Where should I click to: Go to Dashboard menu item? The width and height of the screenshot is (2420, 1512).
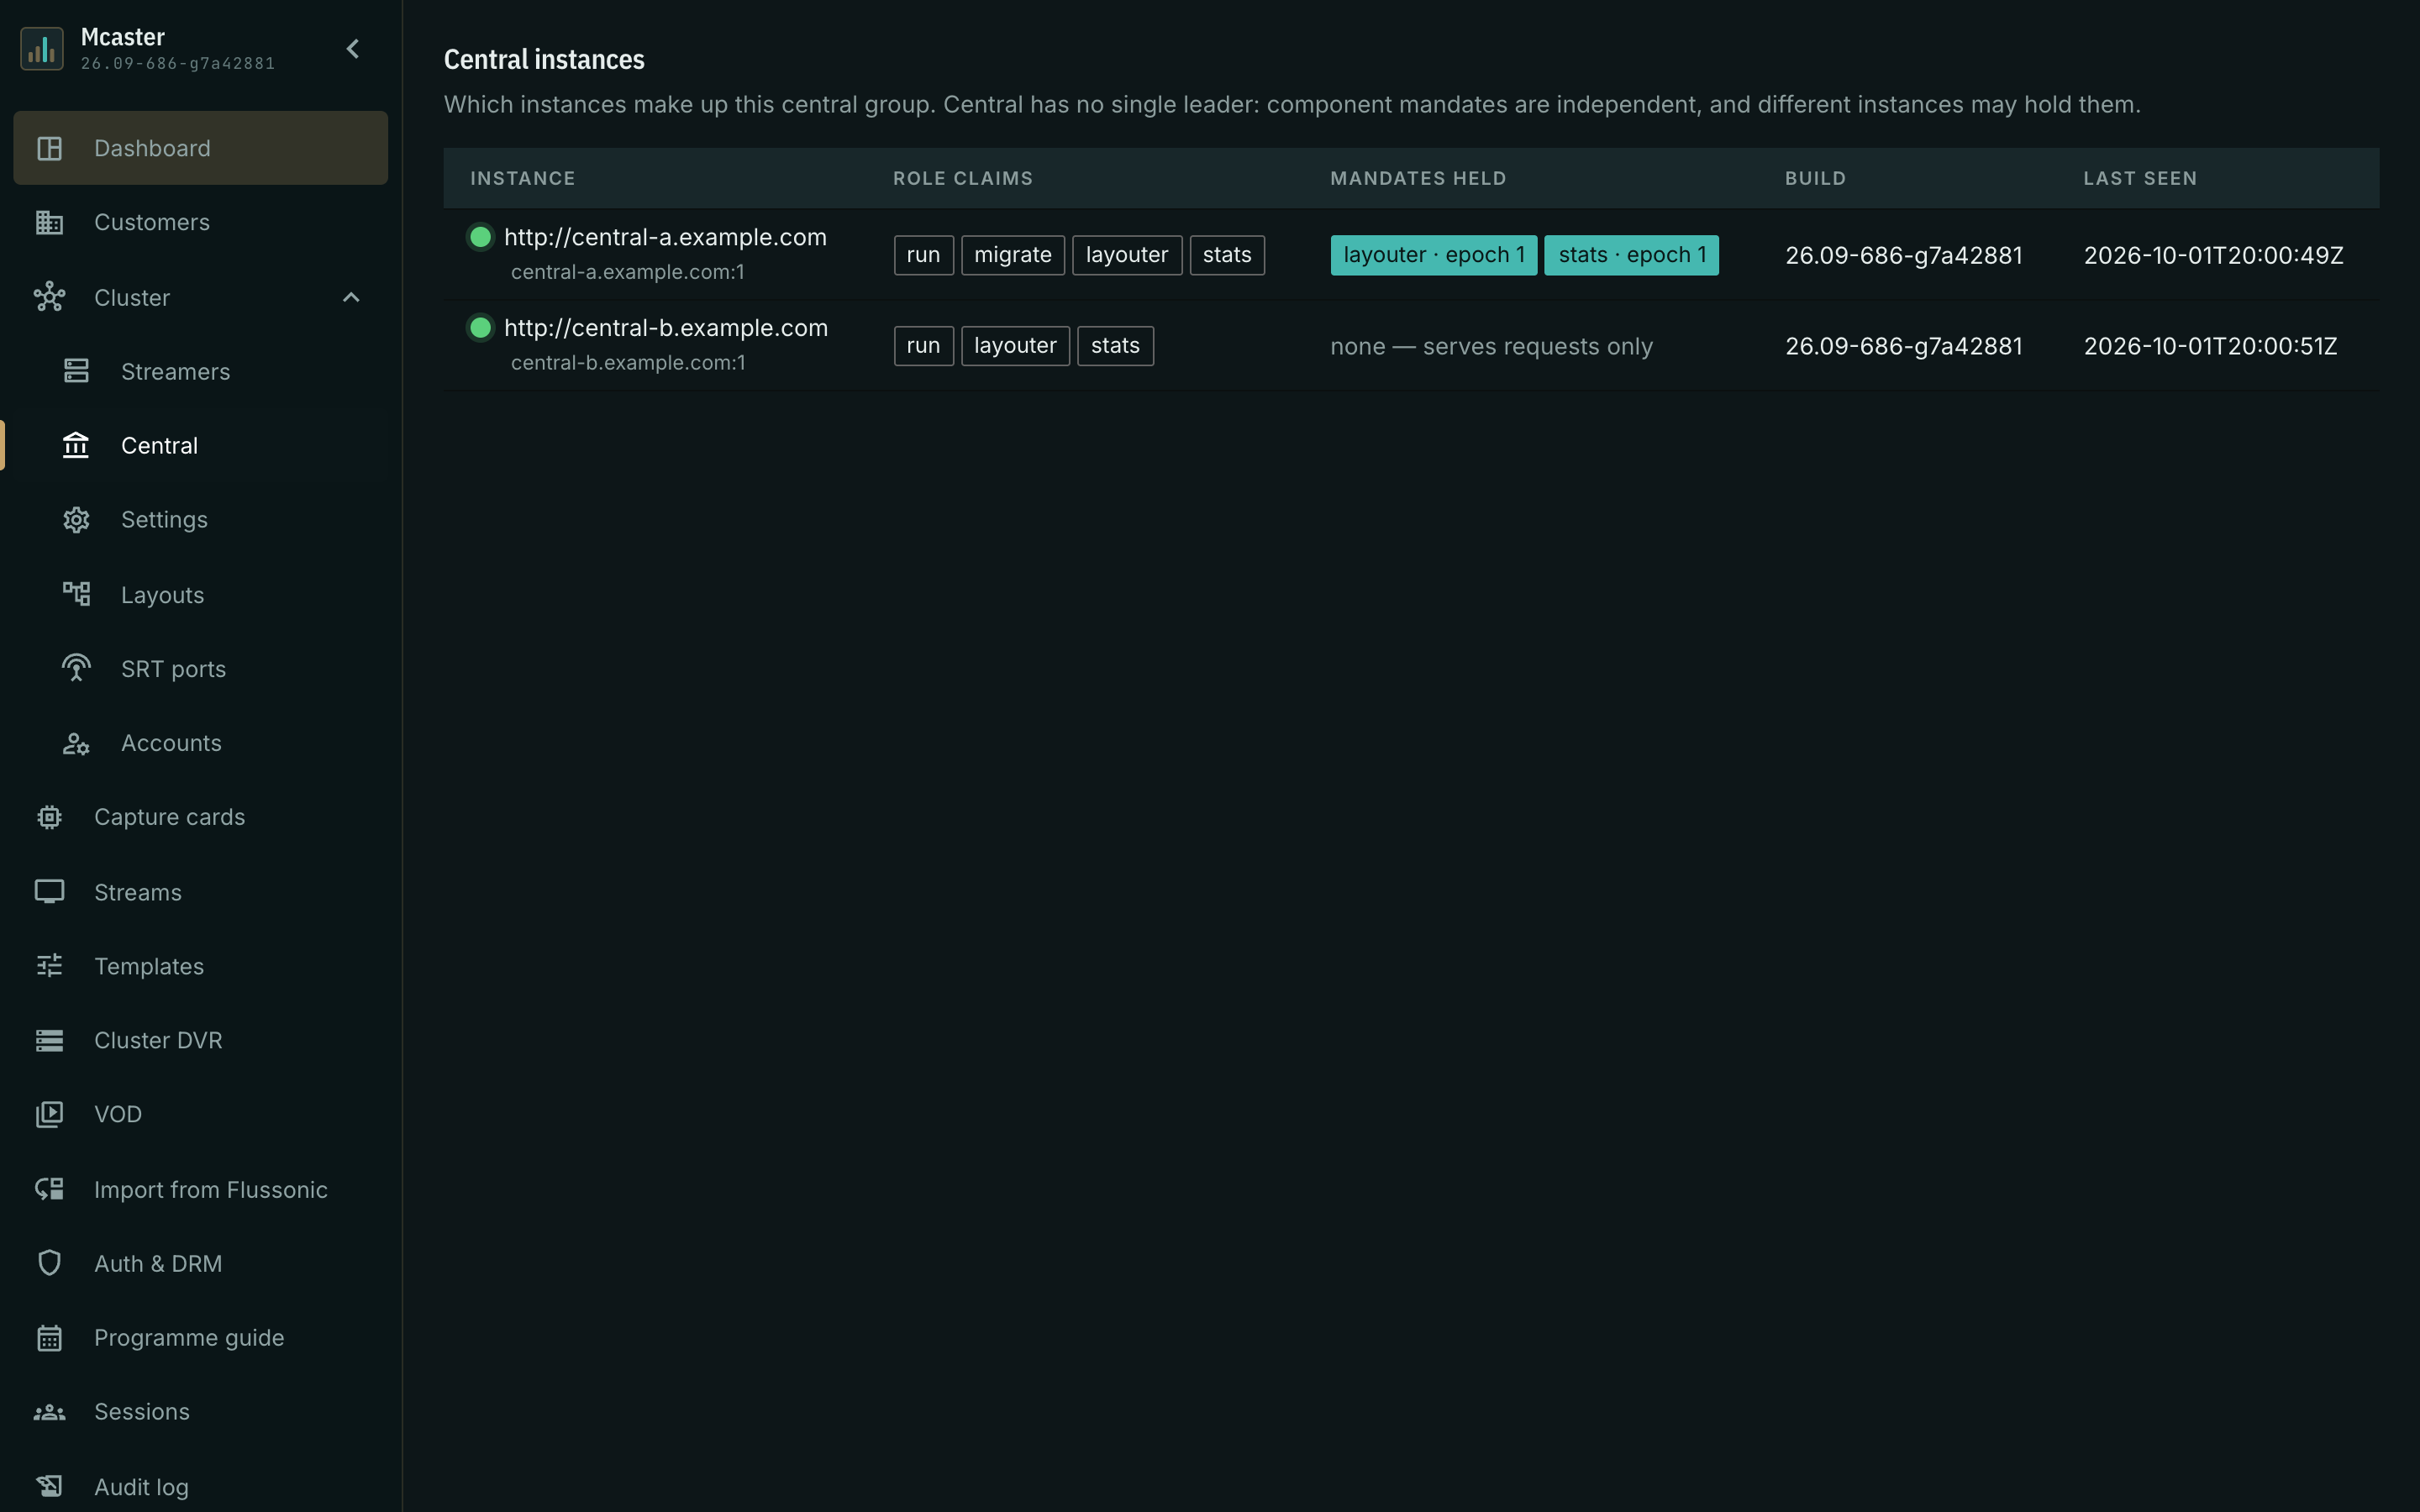pyautogui.click(x=201, y=148)
